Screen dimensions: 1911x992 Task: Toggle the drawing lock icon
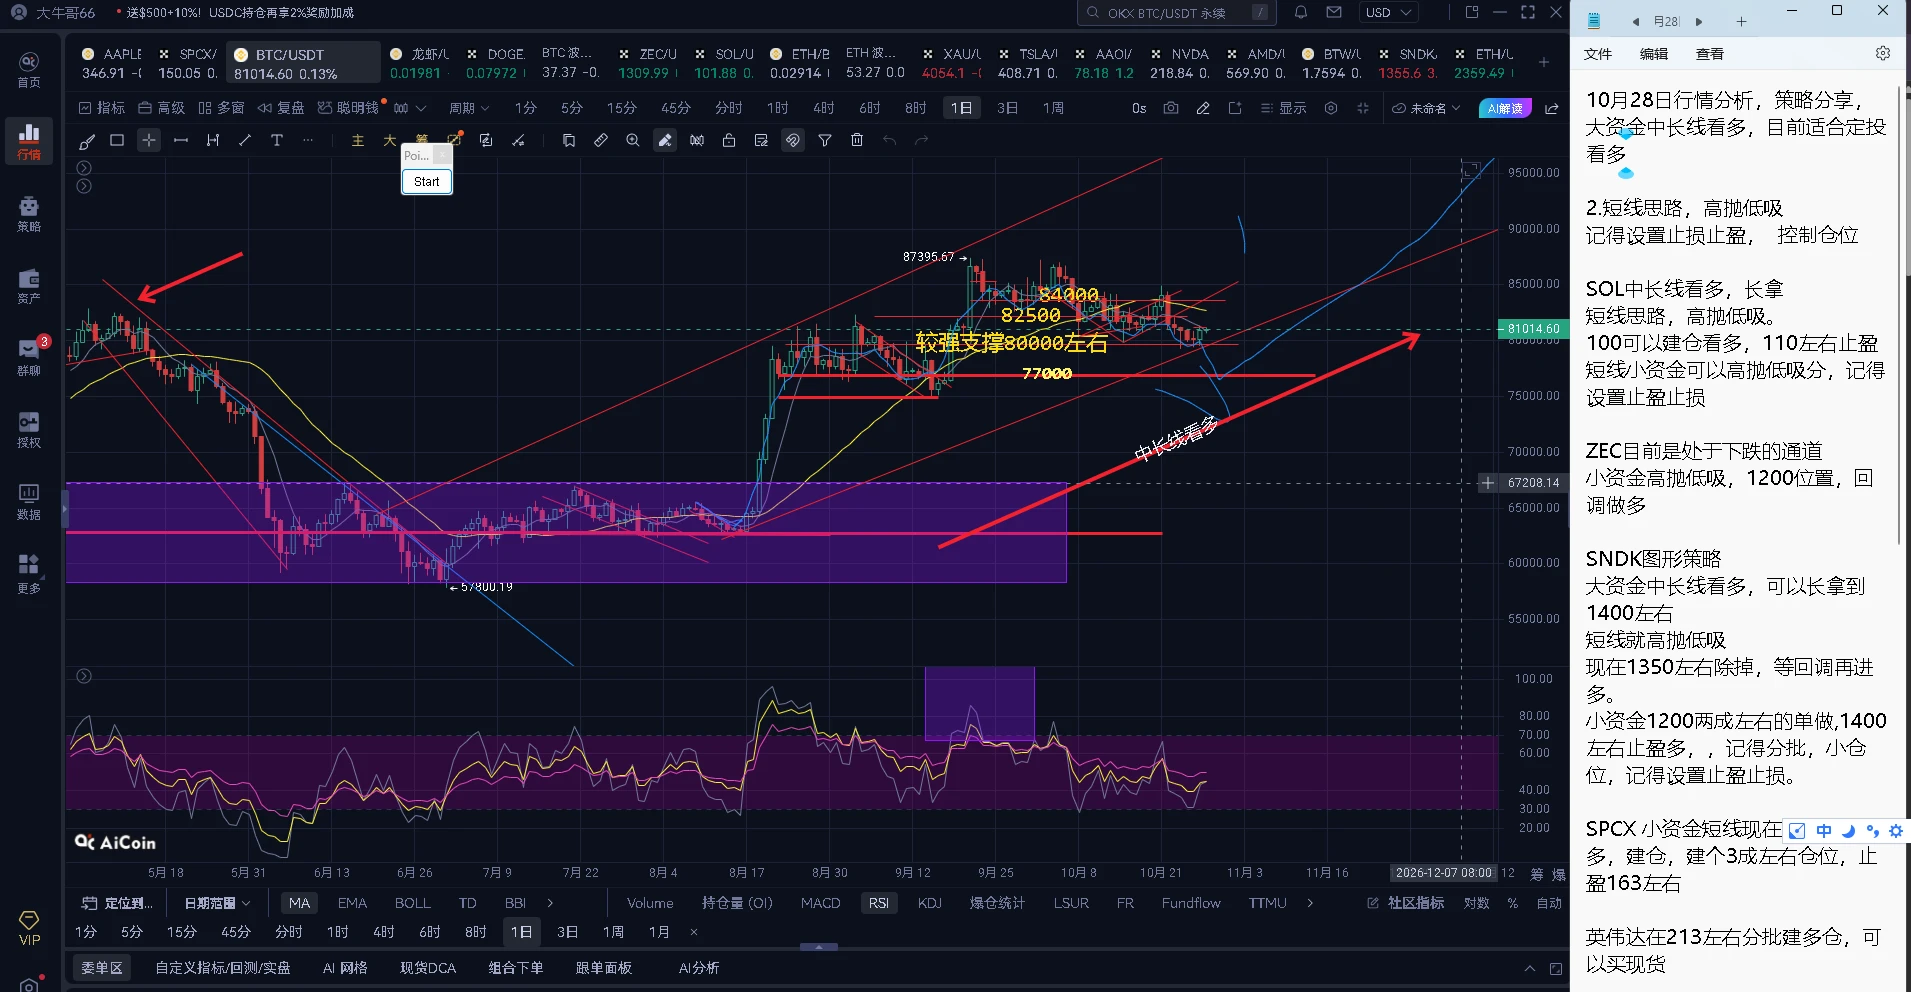click(729, 141)
